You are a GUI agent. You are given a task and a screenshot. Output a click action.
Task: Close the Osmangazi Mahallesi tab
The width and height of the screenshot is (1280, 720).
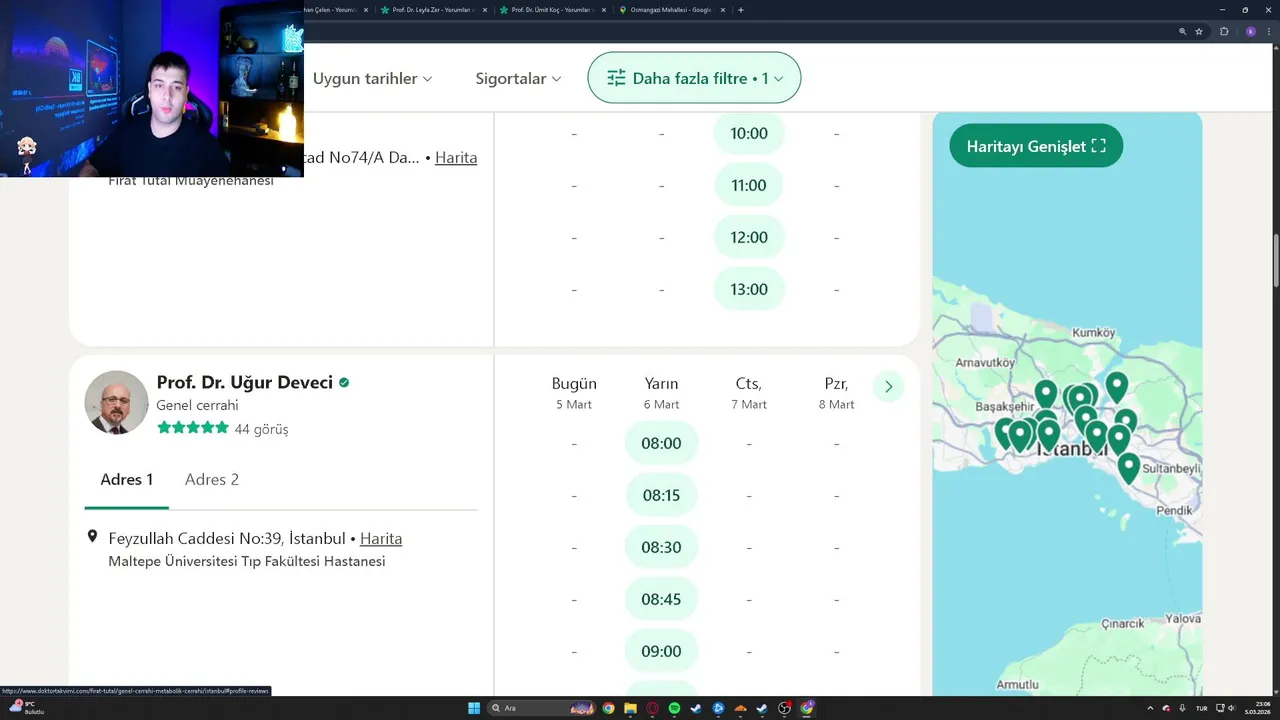coord(721,10)
